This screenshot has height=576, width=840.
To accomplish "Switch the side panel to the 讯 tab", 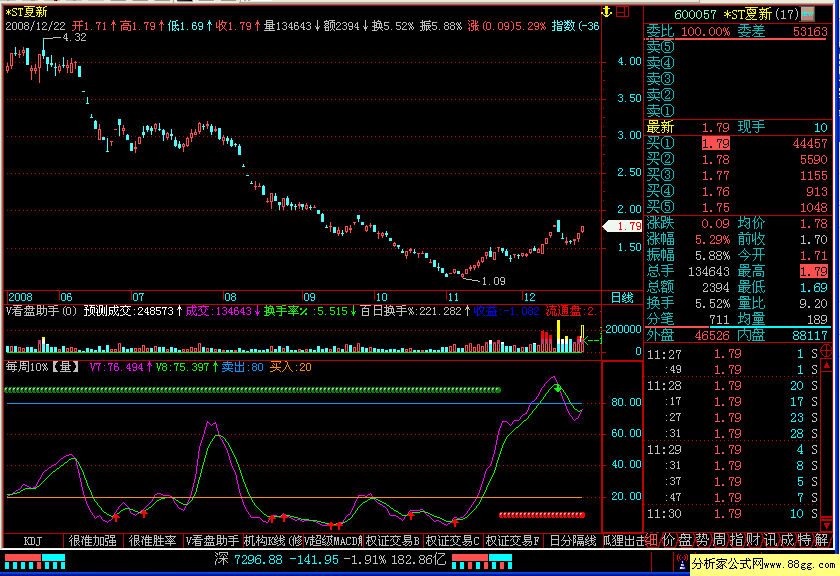I will (770, 540).
